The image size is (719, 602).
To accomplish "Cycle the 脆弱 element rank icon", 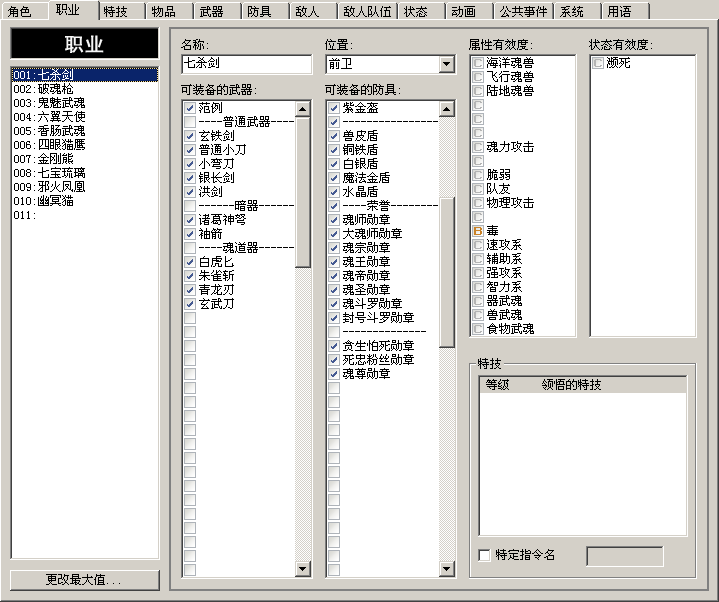I will 478,175.
